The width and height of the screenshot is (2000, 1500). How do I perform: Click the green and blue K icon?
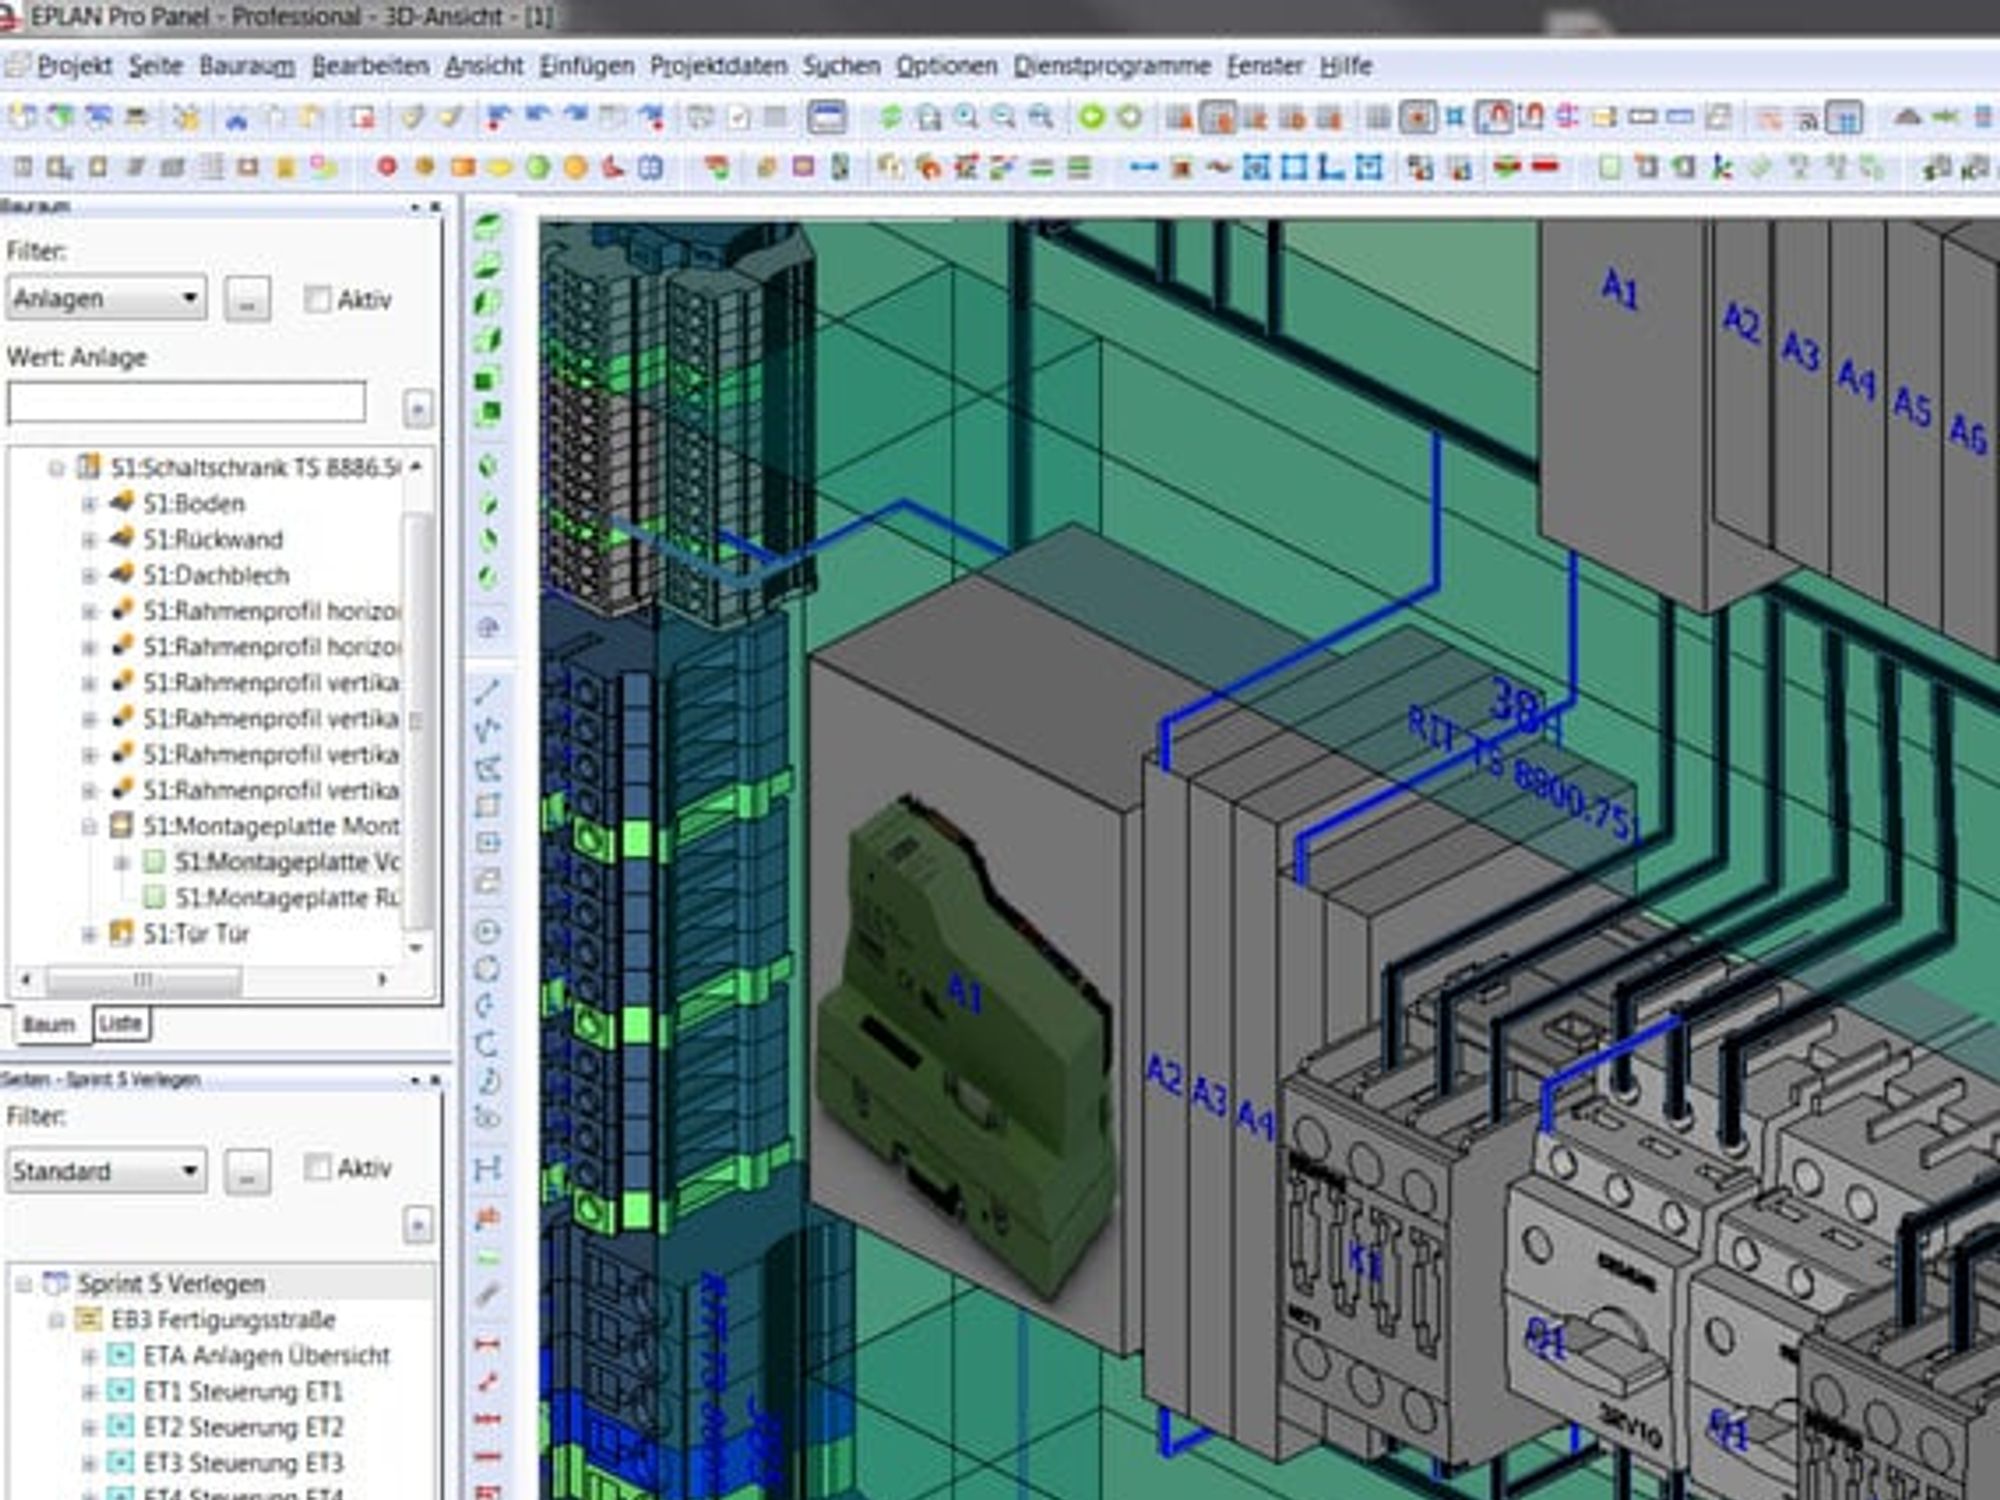pos(1722,167)
